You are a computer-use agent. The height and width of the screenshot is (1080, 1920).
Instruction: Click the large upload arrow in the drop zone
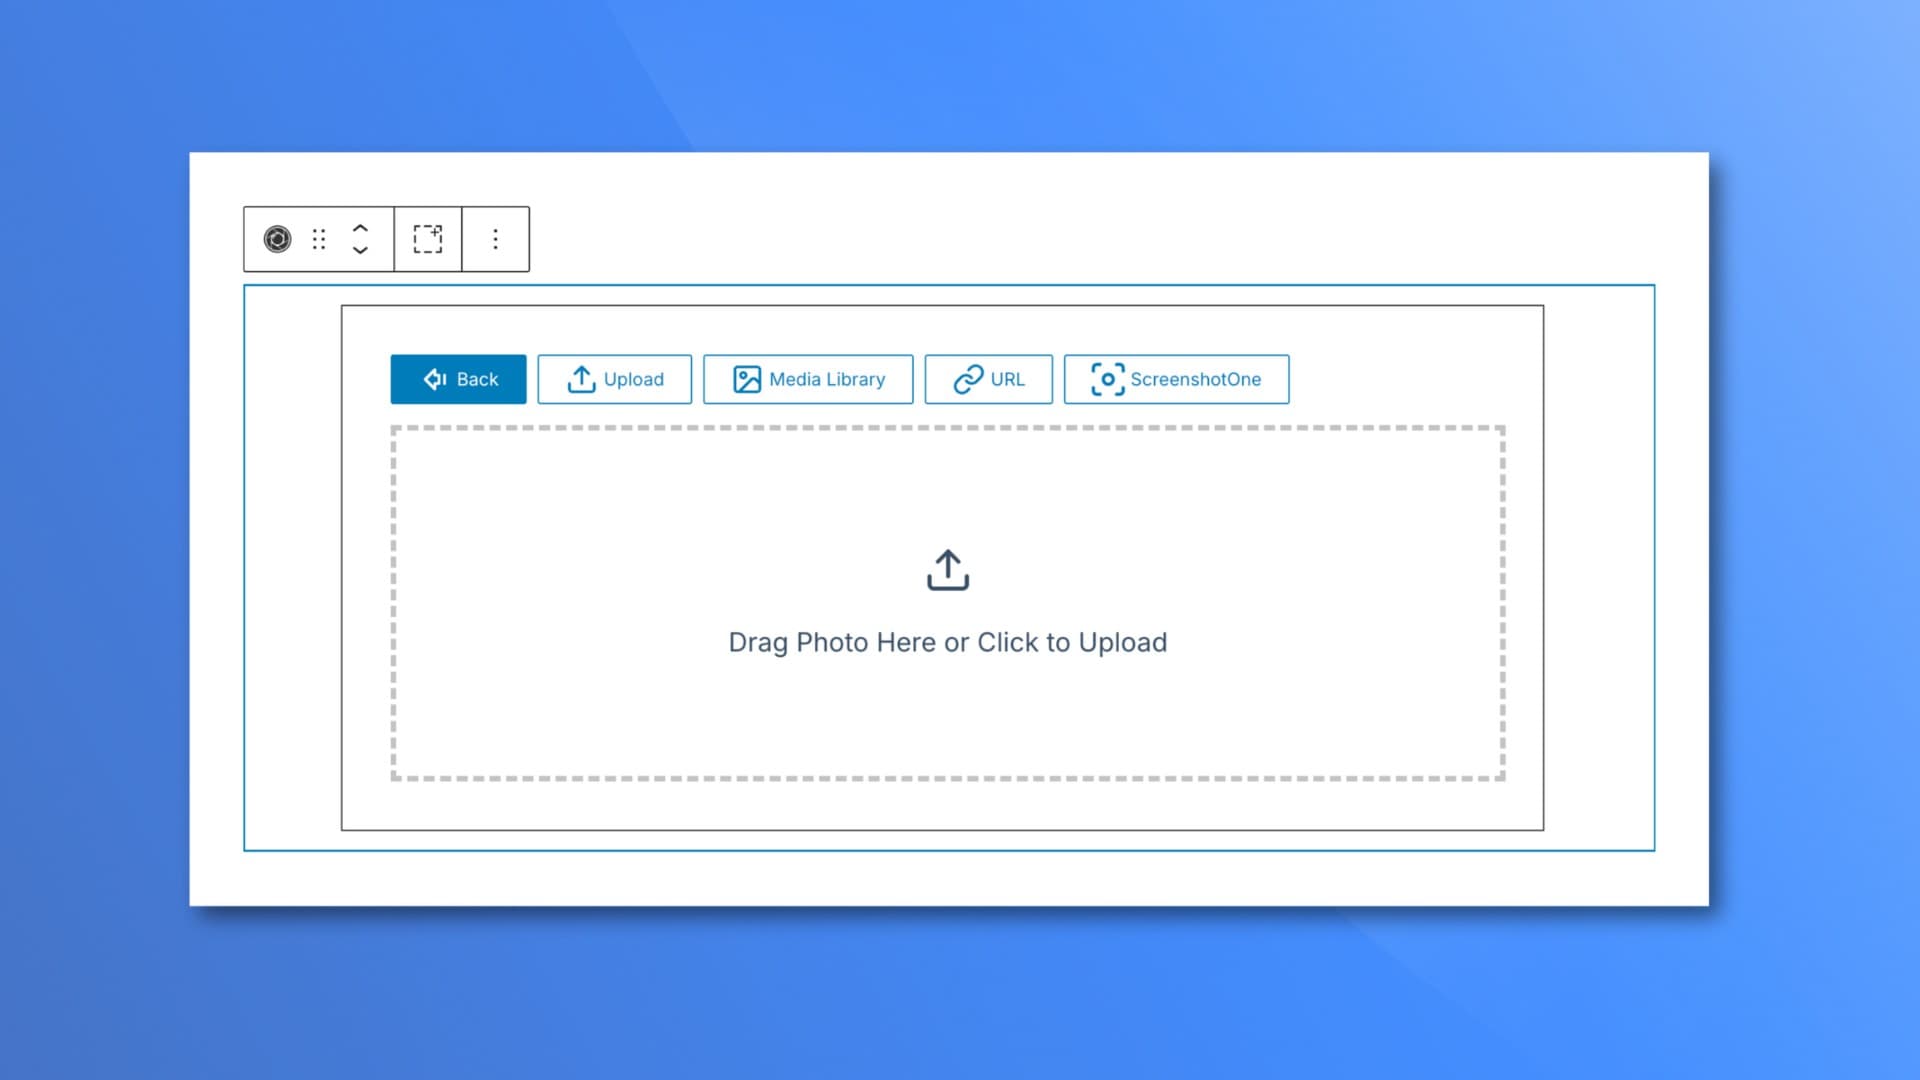point(947,569)
